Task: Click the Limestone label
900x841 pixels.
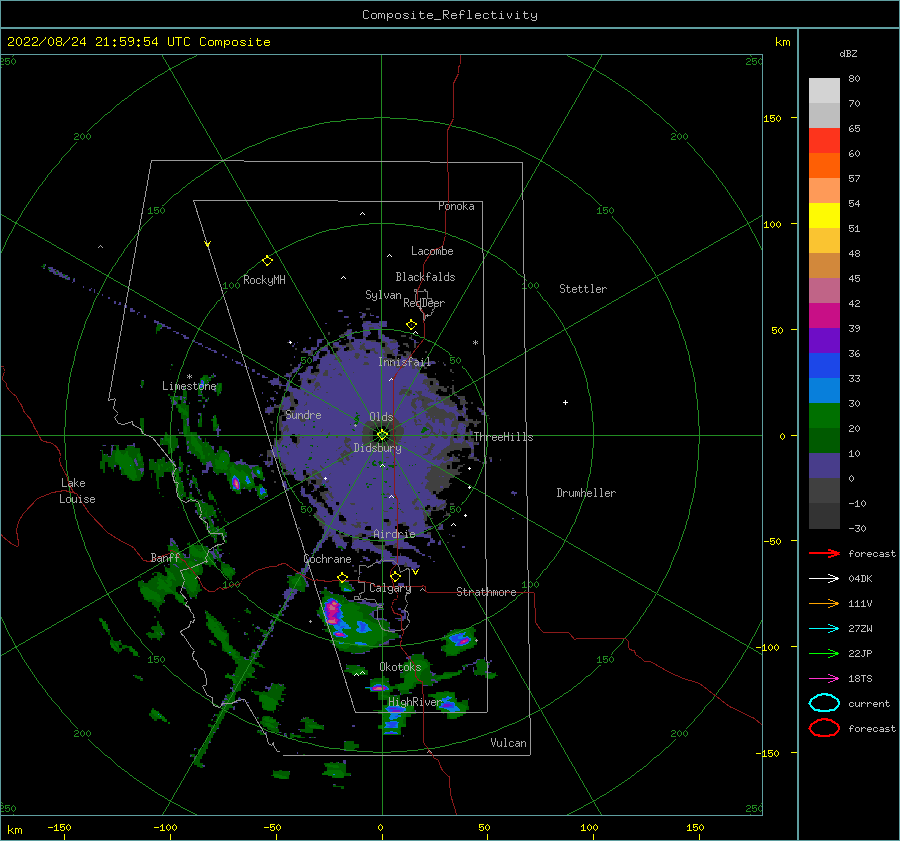Action: [x=189, y=386]
